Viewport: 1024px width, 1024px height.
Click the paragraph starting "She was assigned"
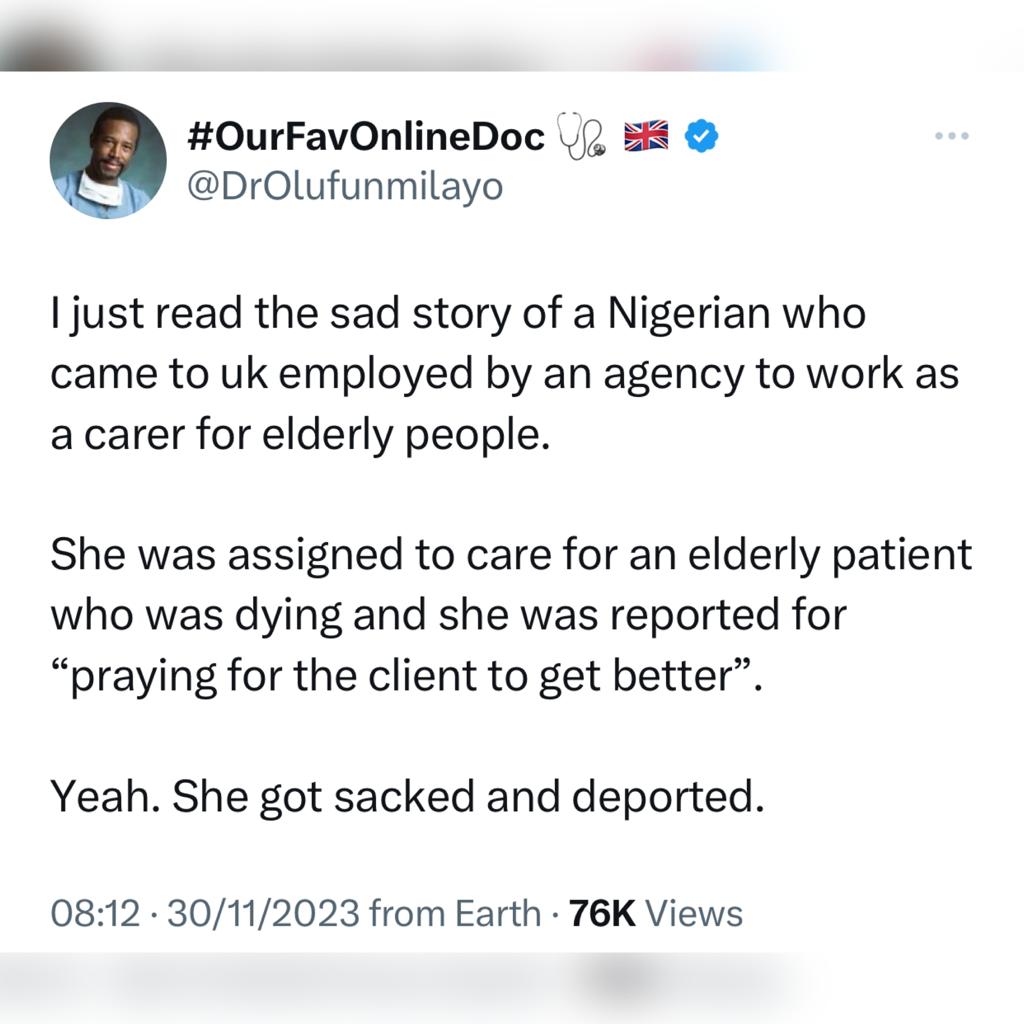pos(510,614)
